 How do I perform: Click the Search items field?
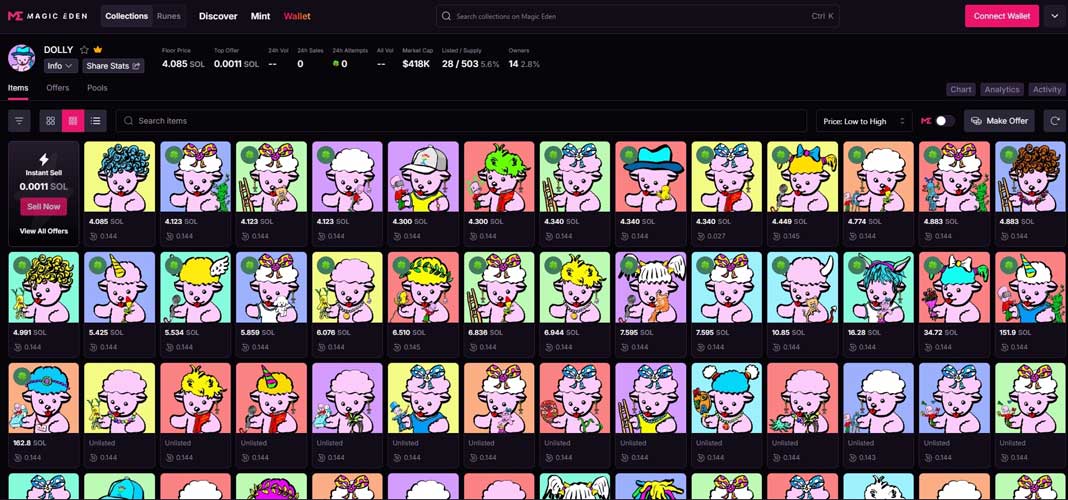[x=460, y=121]
